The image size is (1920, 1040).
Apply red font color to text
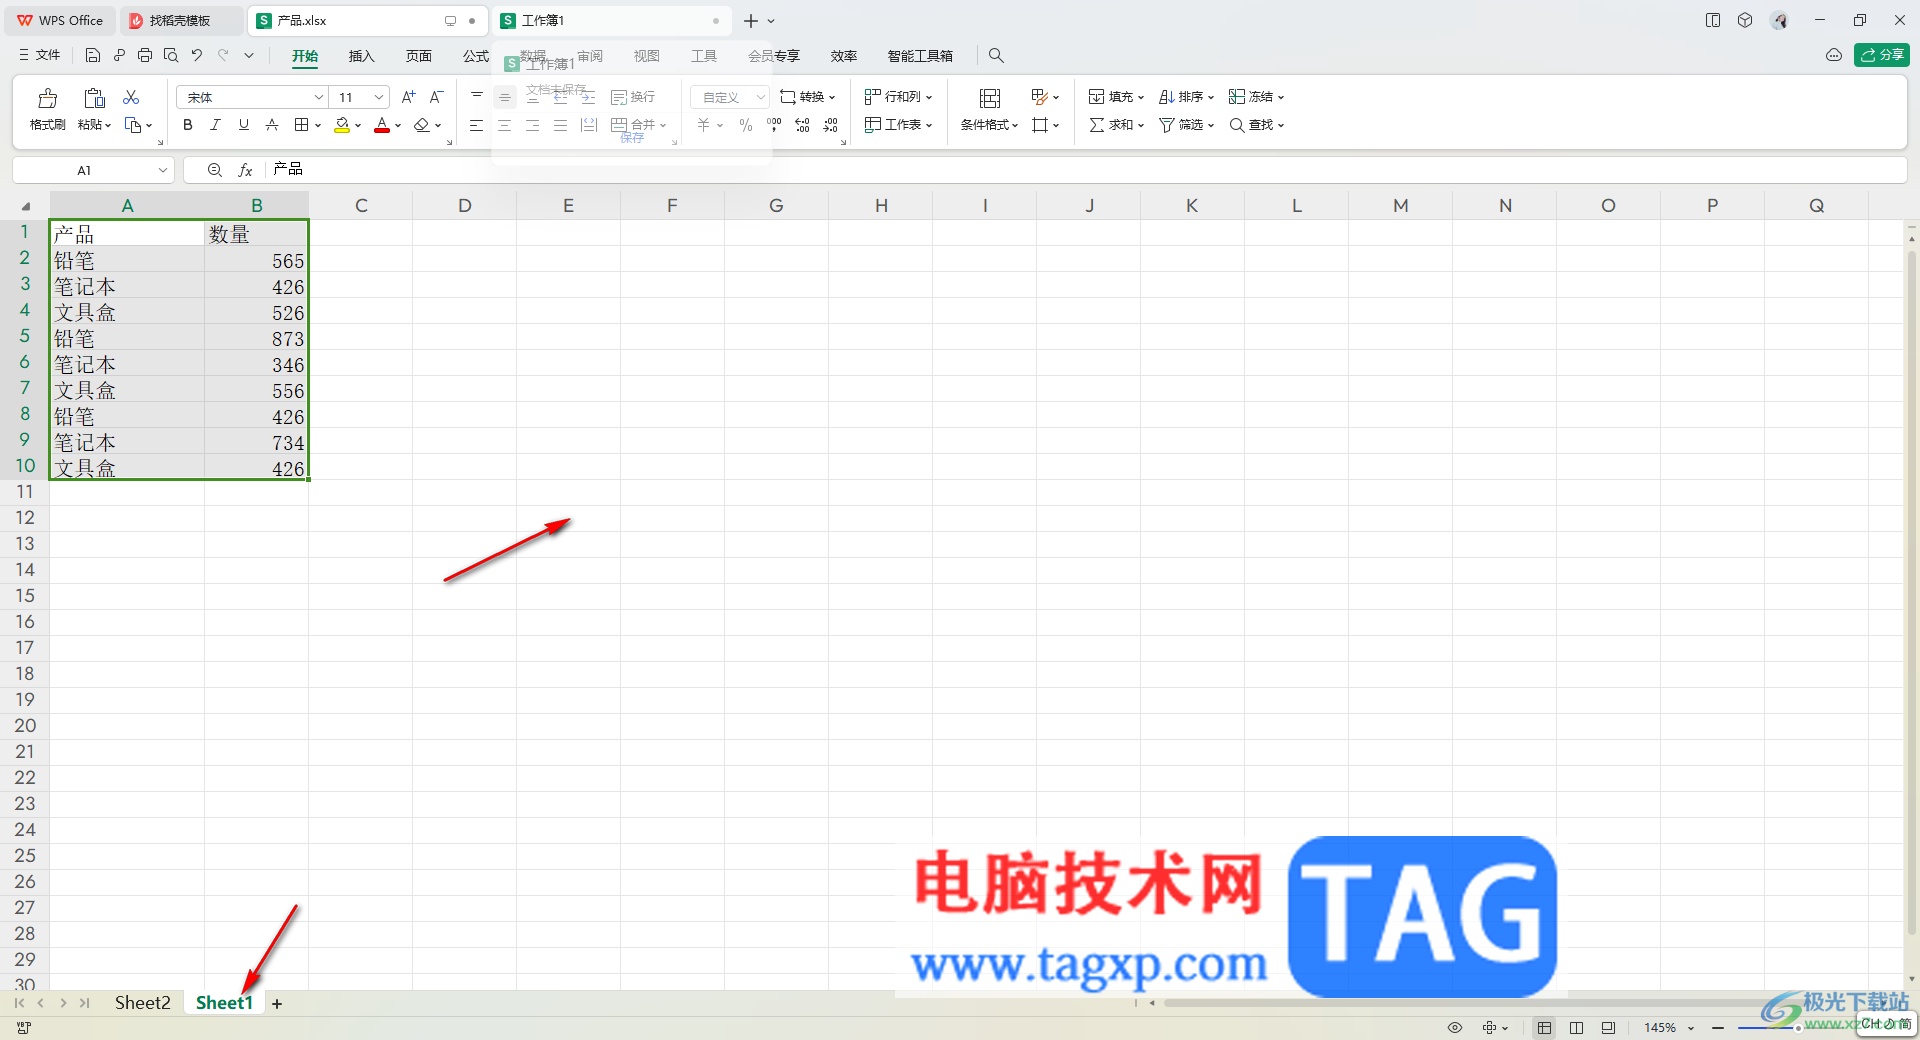tap(381, 125)
